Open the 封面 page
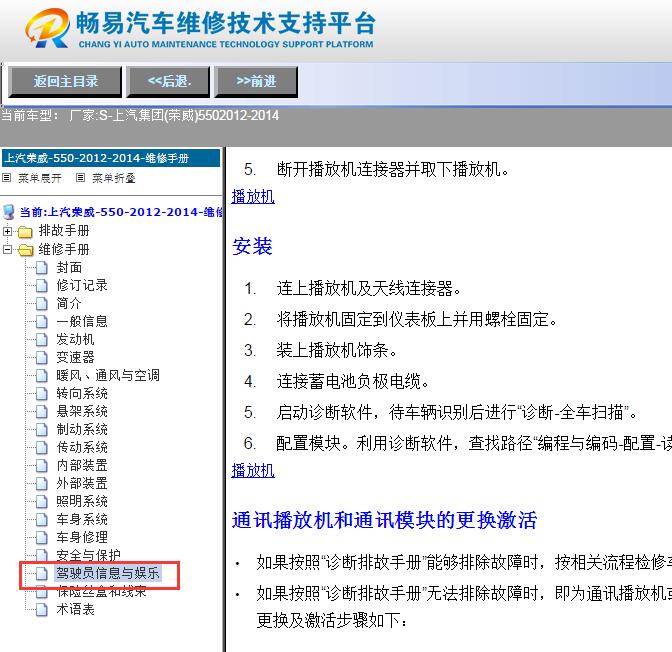This screenshot has height=652, width=672. pos(69,267)
